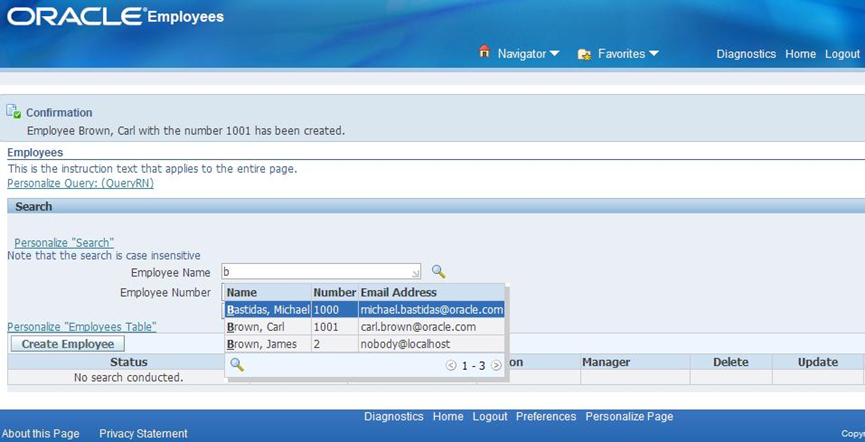Click employee number 1001 cell

click(335, 327)
